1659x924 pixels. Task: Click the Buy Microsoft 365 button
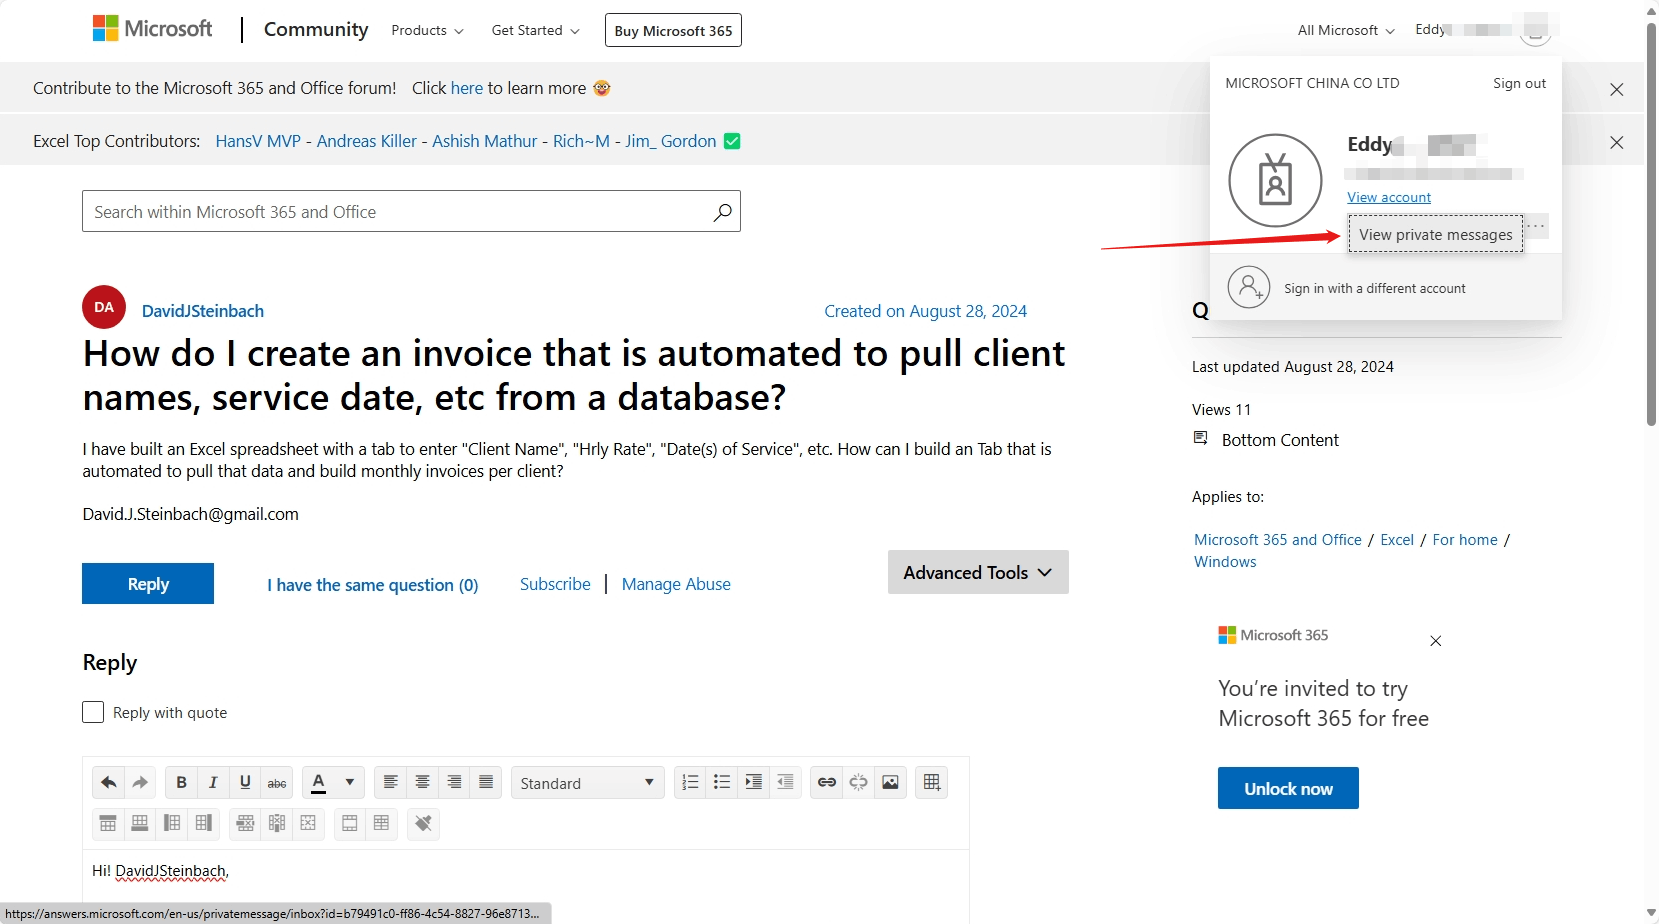pos(673,31)
